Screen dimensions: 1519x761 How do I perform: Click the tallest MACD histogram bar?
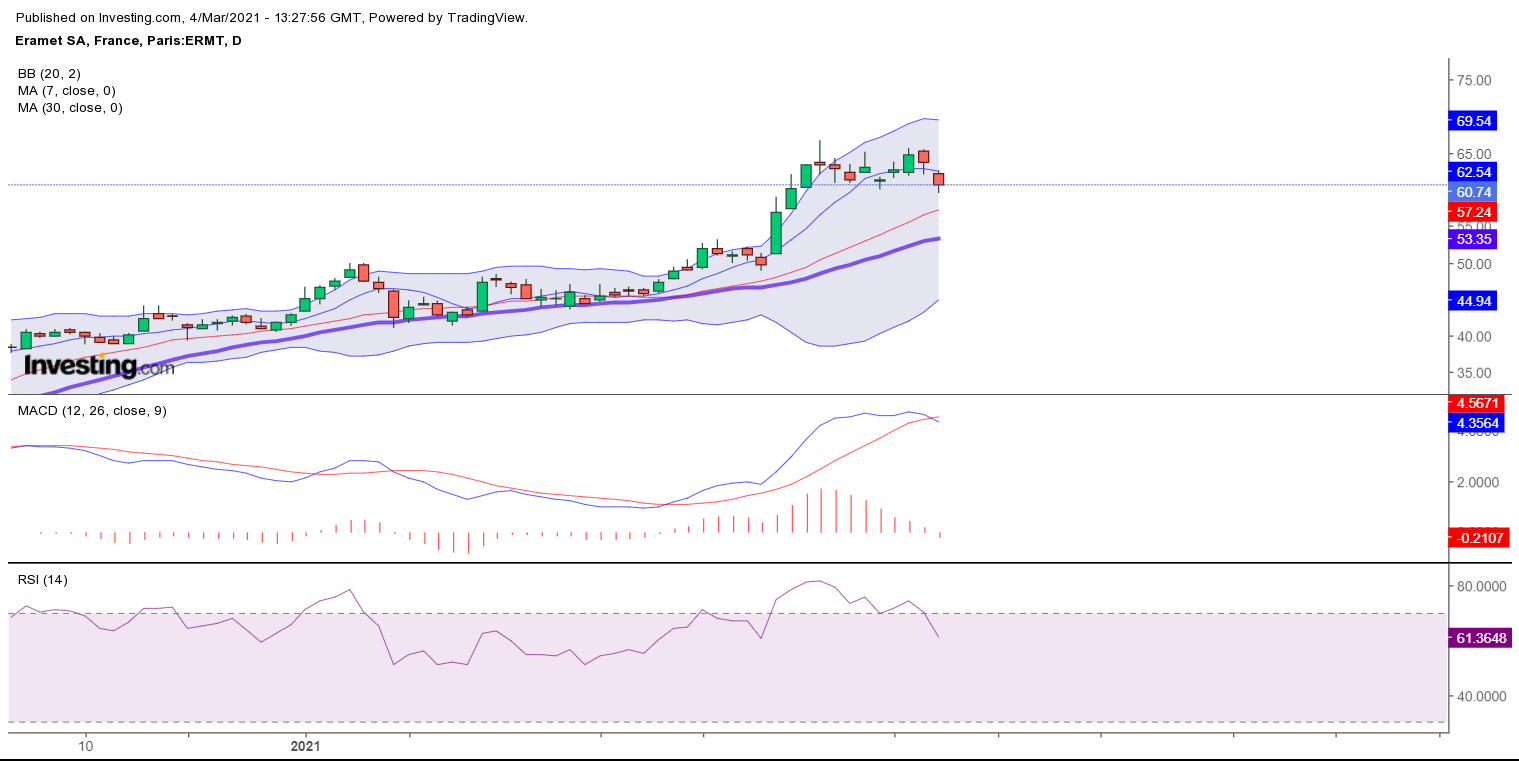click(821, 511)
